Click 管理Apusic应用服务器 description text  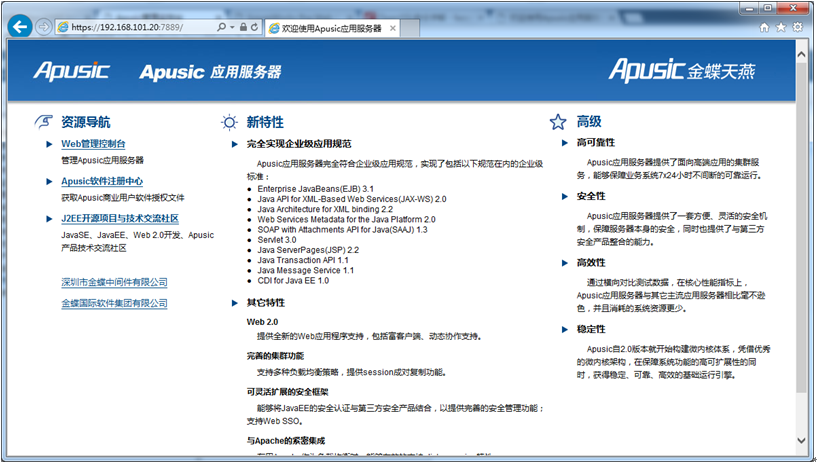(x=102, y=160)
